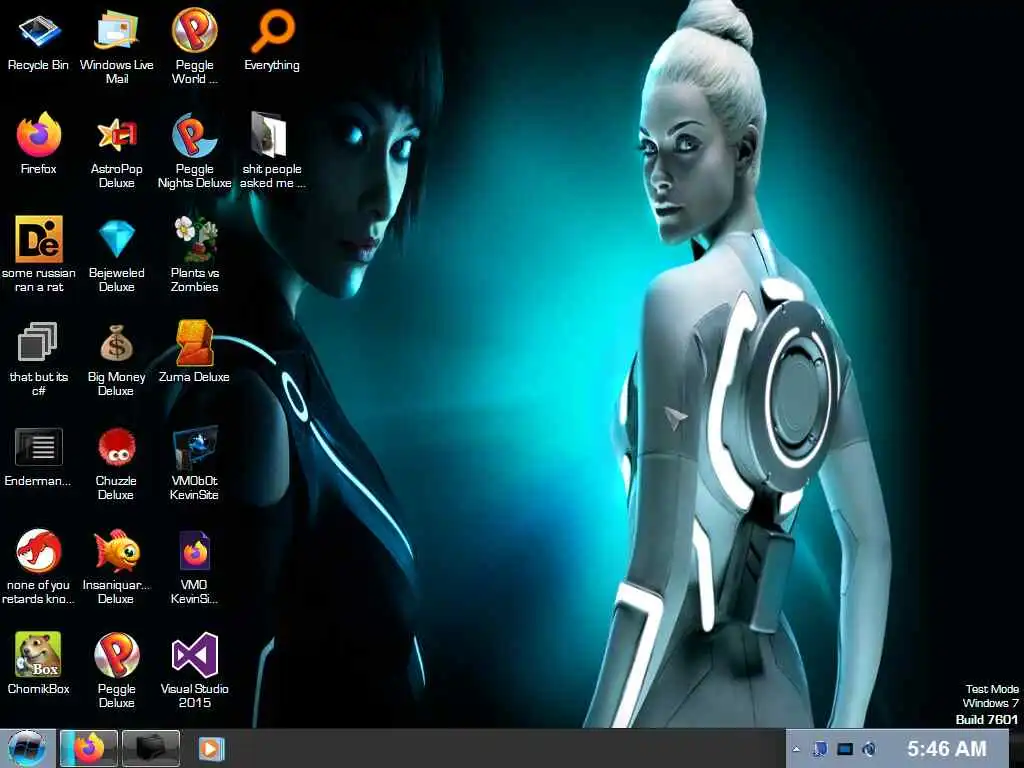Click the Show Desktop strip at the taskbar end
Viewport: 1024px width, 768px height.
coord(1017,748)
